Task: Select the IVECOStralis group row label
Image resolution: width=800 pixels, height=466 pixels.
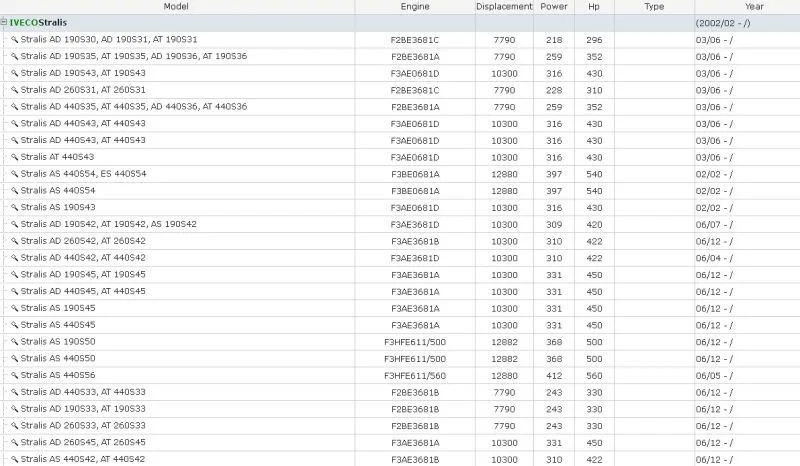Action: click(38, 23)
